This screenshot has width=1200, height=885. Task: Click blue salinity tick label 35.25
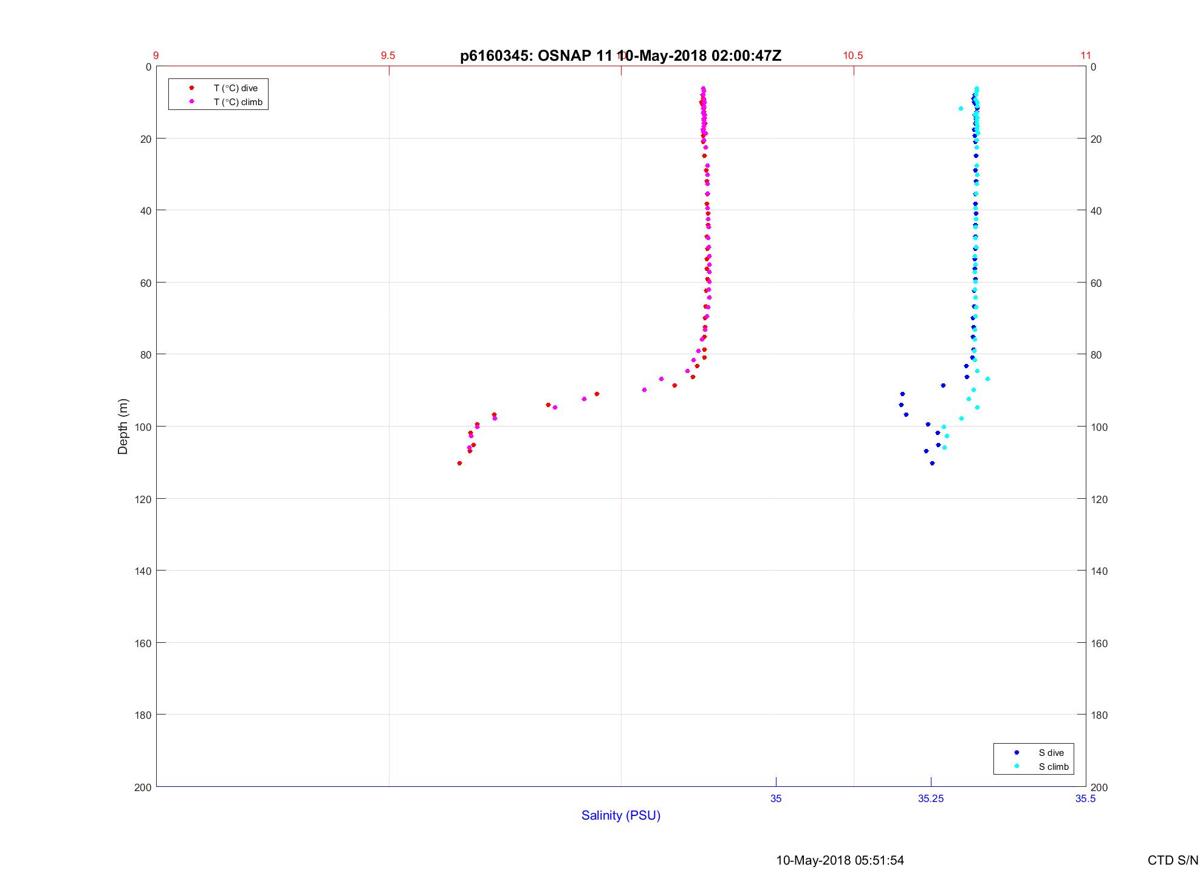click(x=930, y=798)
